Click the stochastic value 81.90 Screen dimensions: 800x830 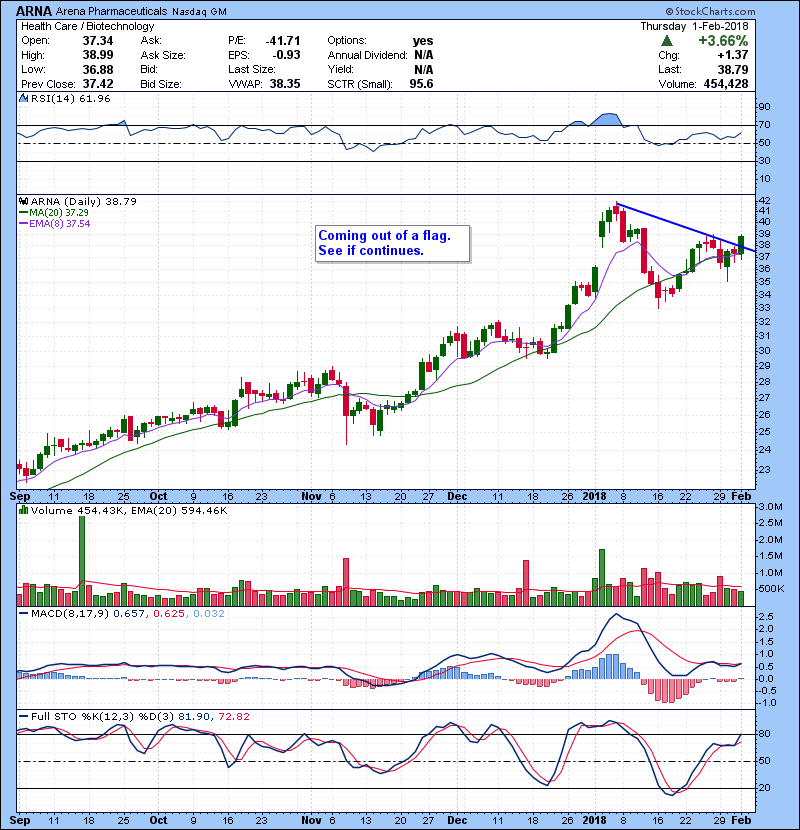[x=194, y=716]
